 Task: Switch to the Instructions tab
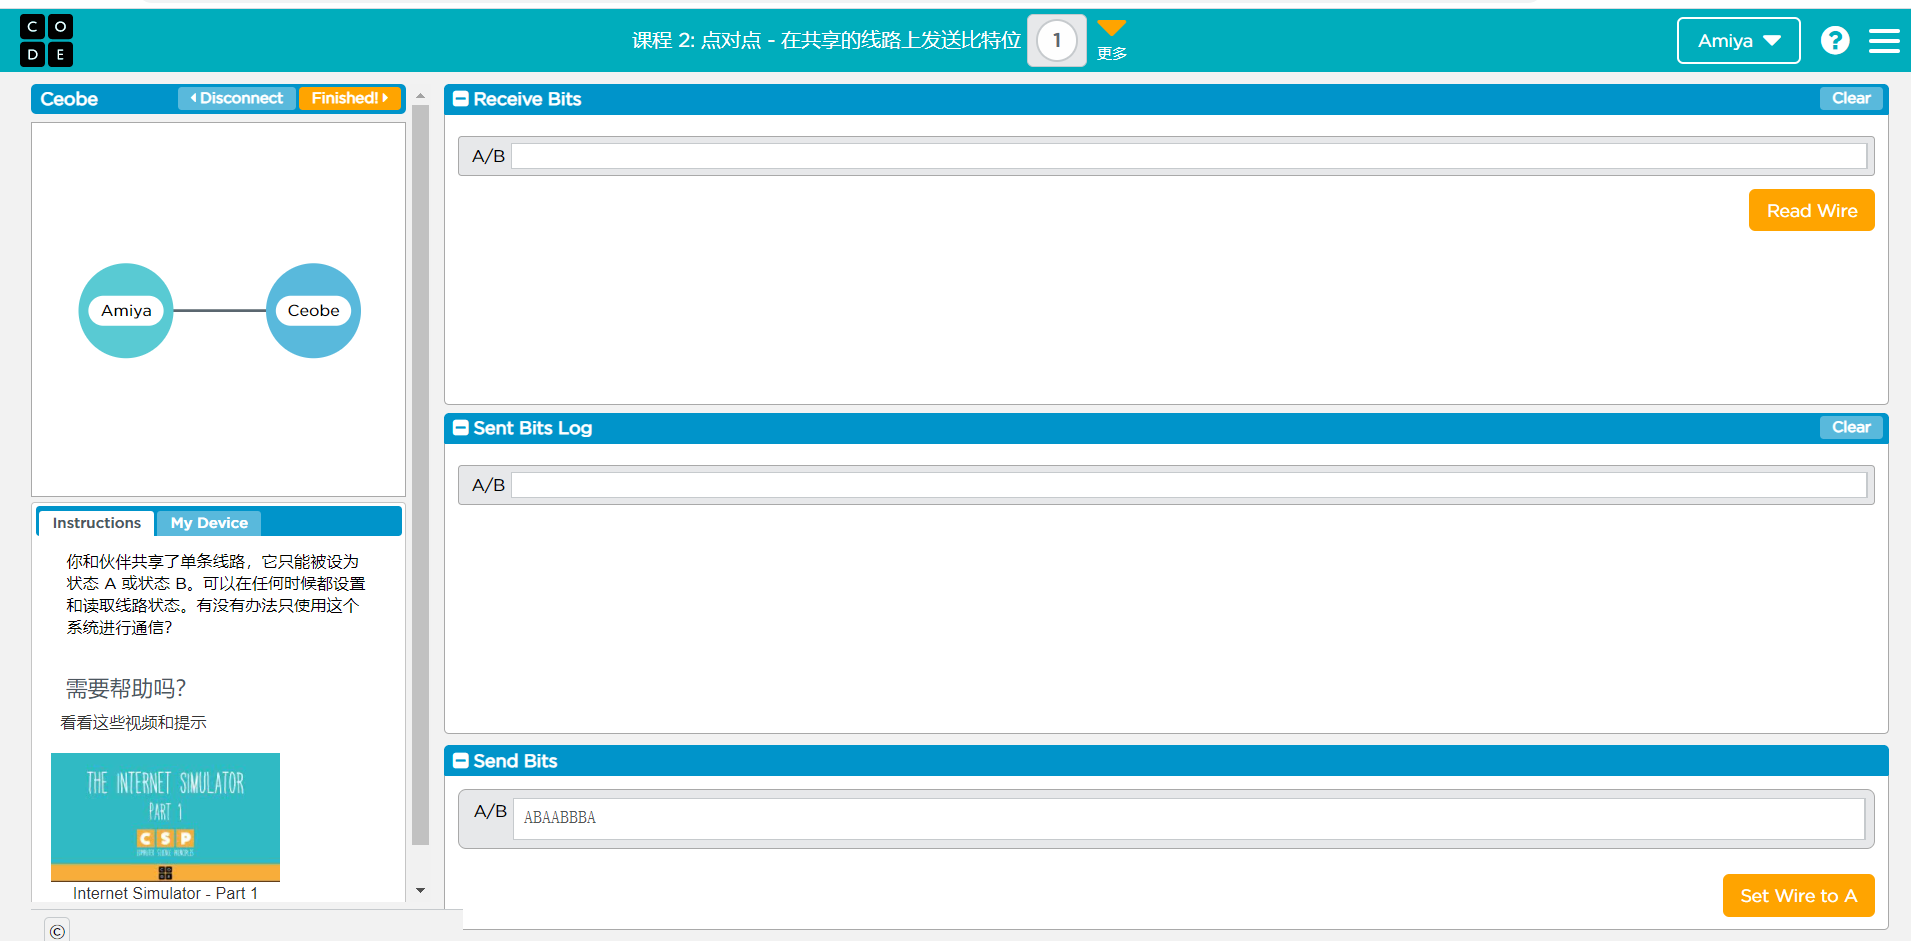pyautogui.click(x=97, y=523)
